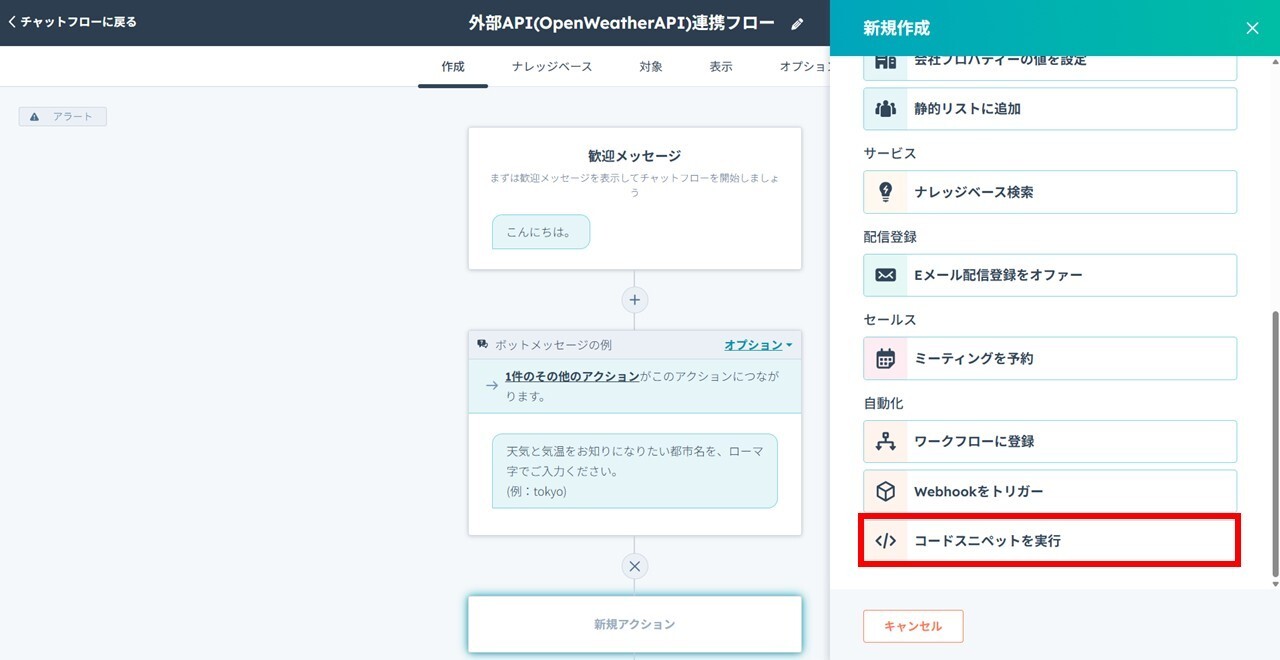Screen dimensions: 1280x660
Task: Select the コードスニペットを実行 code icon
Action: tap(886, 540)
